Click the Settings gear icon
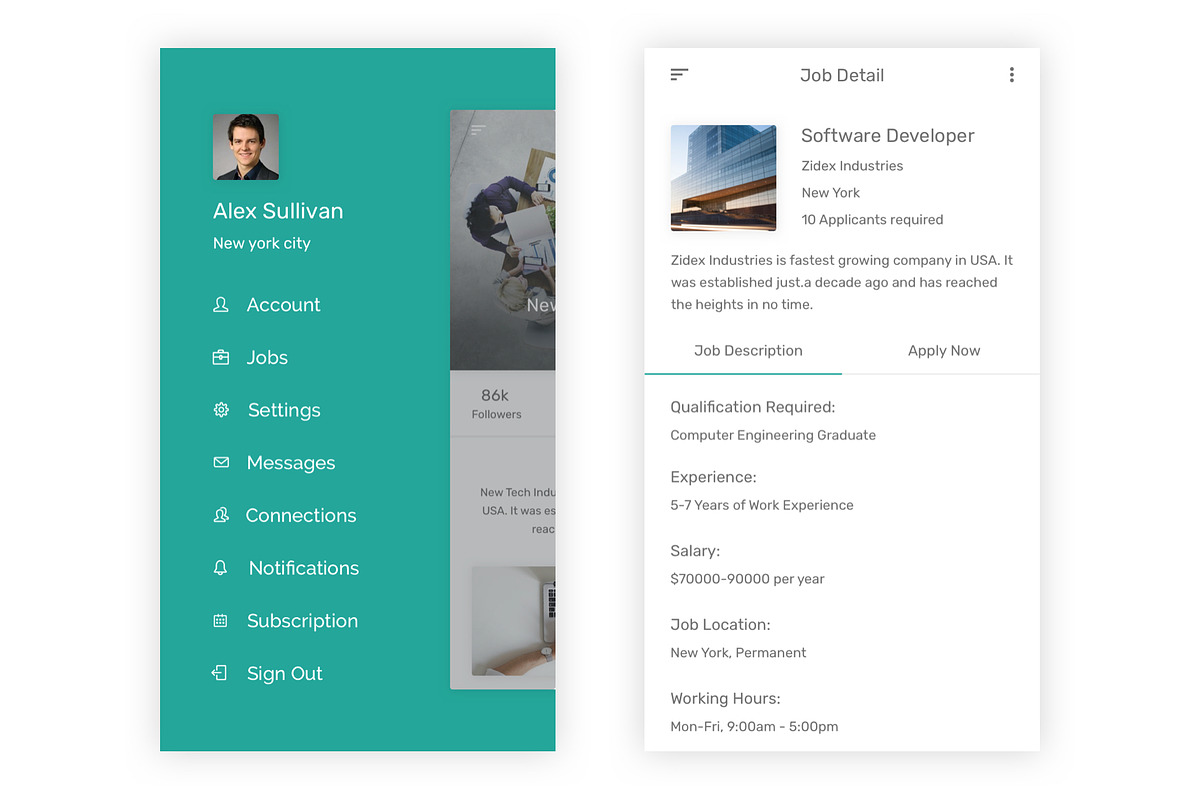 pyautogui.click(x=221, y=410)
